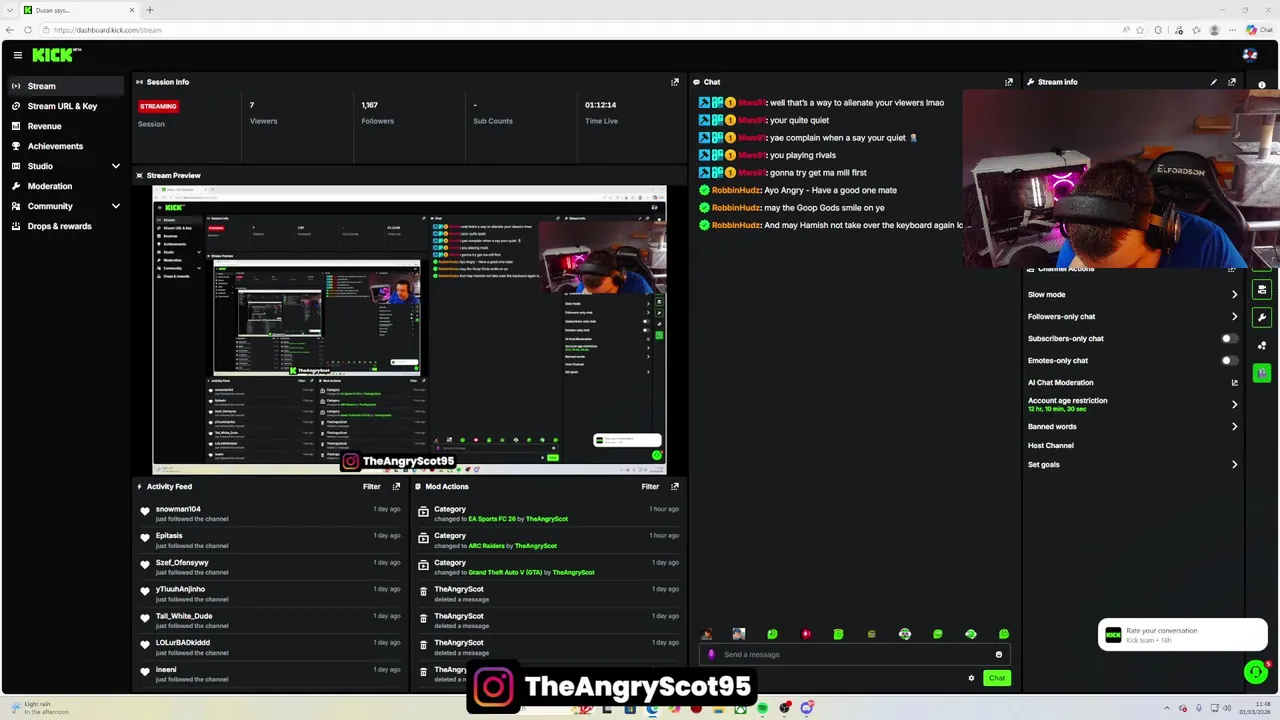Click the green Chat send button
Viewport: 1280px width, 720px height.
click(x=997, y=678)
